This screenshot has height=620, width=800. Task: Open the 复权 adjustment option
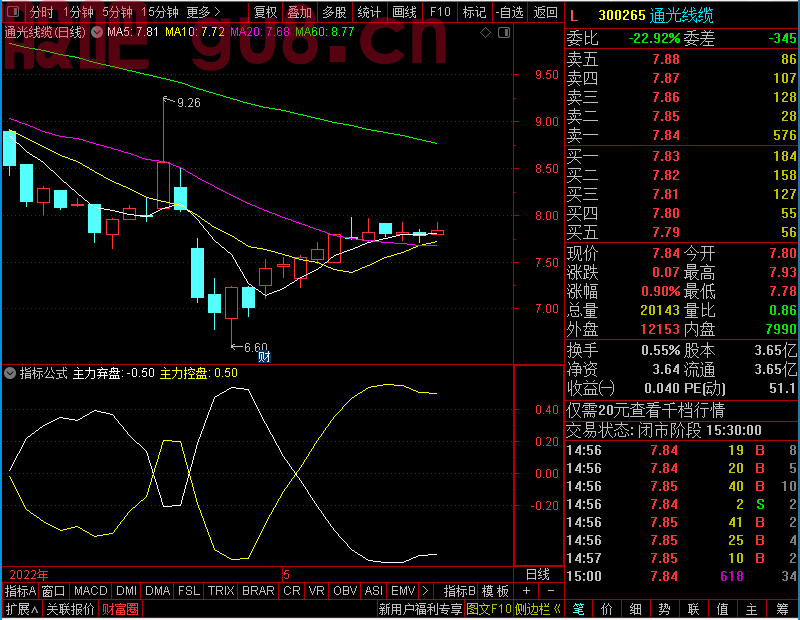tap(265, 12)
